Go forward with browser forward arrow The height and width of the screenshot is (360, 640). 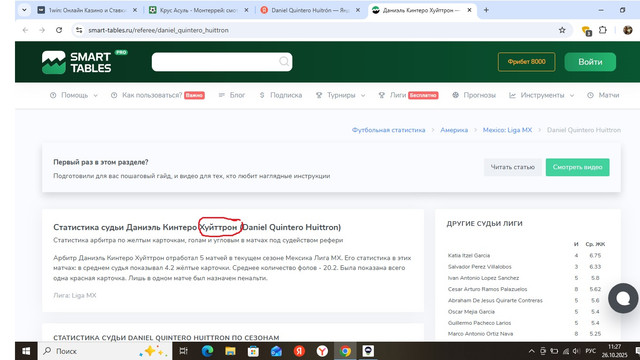pyautogui.click(x=42, y=30)
